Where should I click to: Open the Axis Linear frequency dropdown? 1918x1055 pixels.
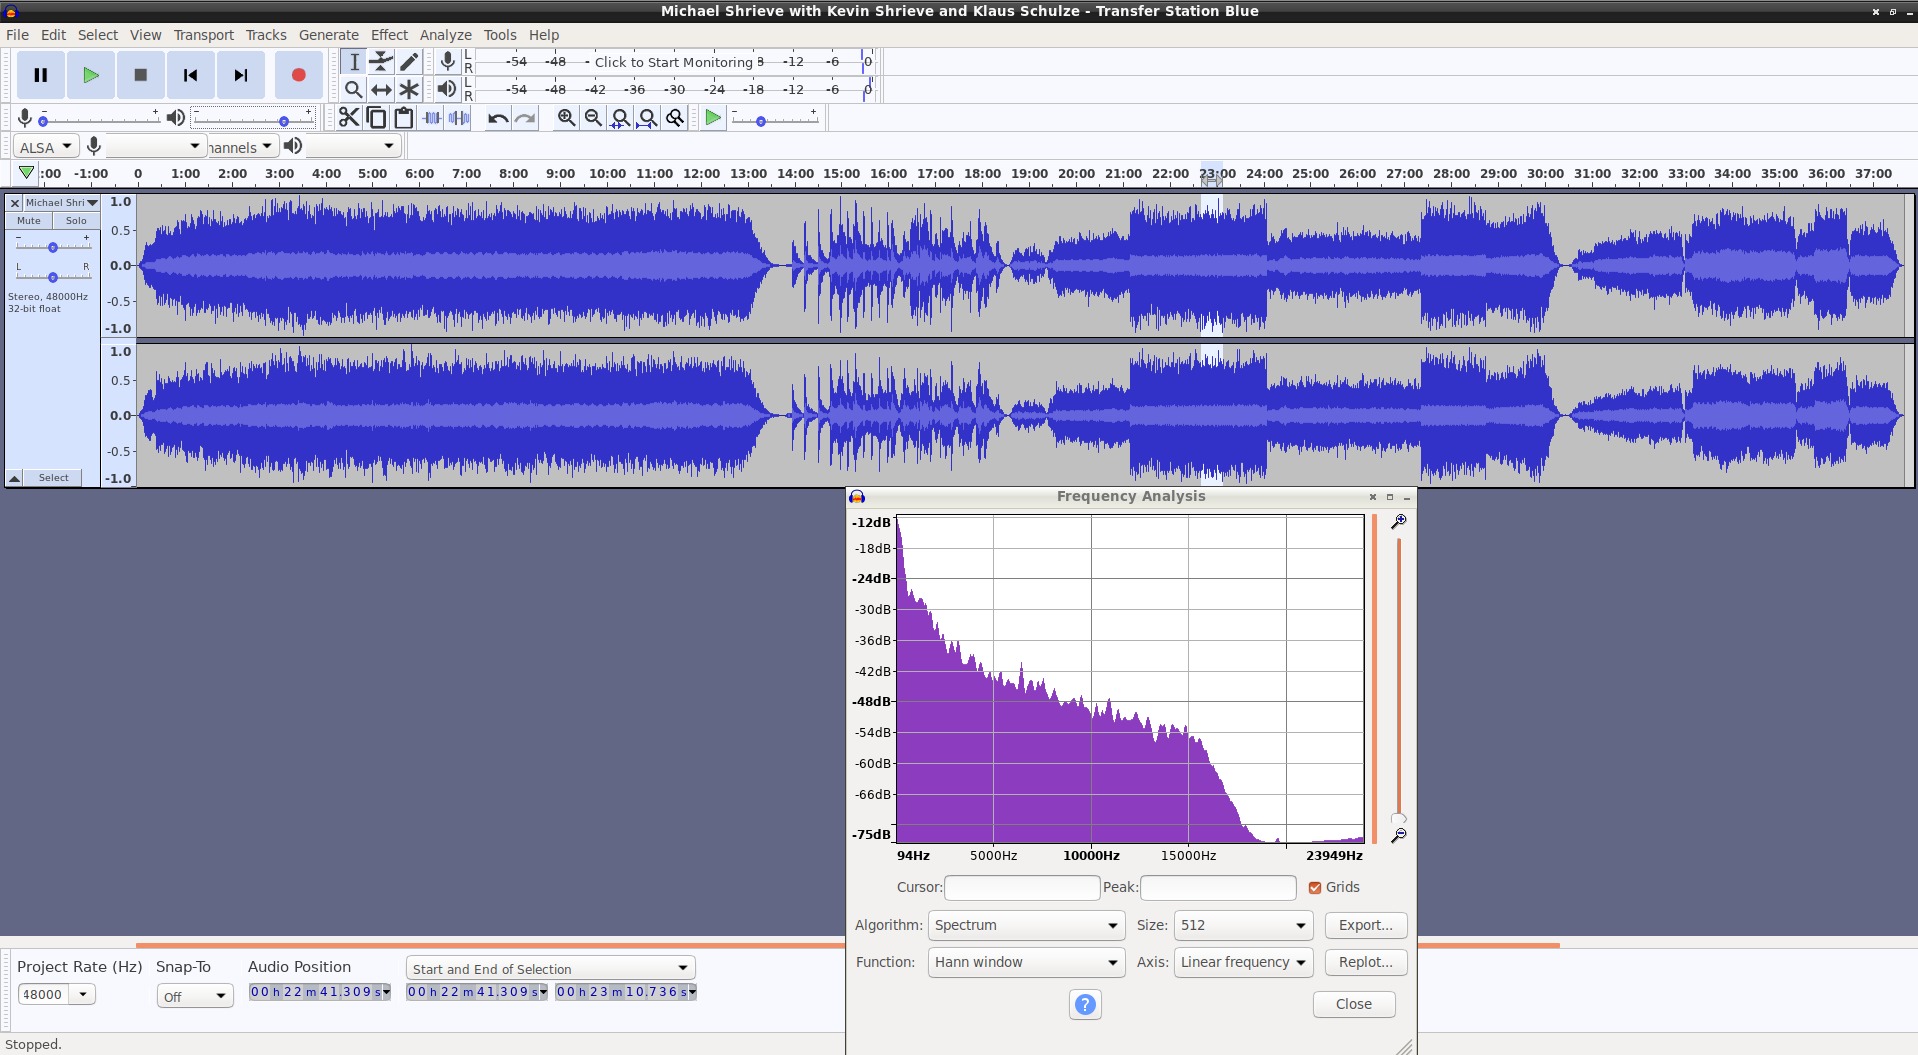[1243, 963]
